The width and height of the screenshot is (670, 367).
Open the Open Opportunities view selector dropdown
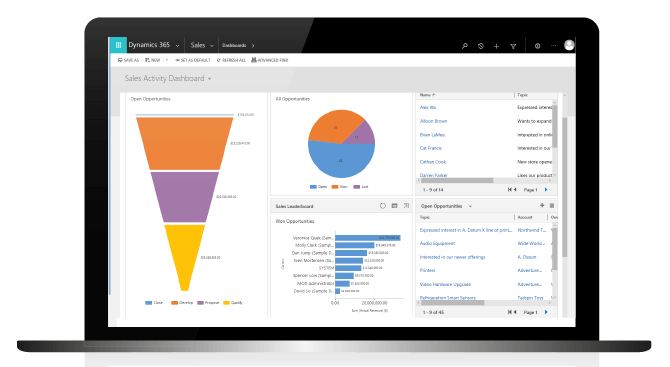470,206
